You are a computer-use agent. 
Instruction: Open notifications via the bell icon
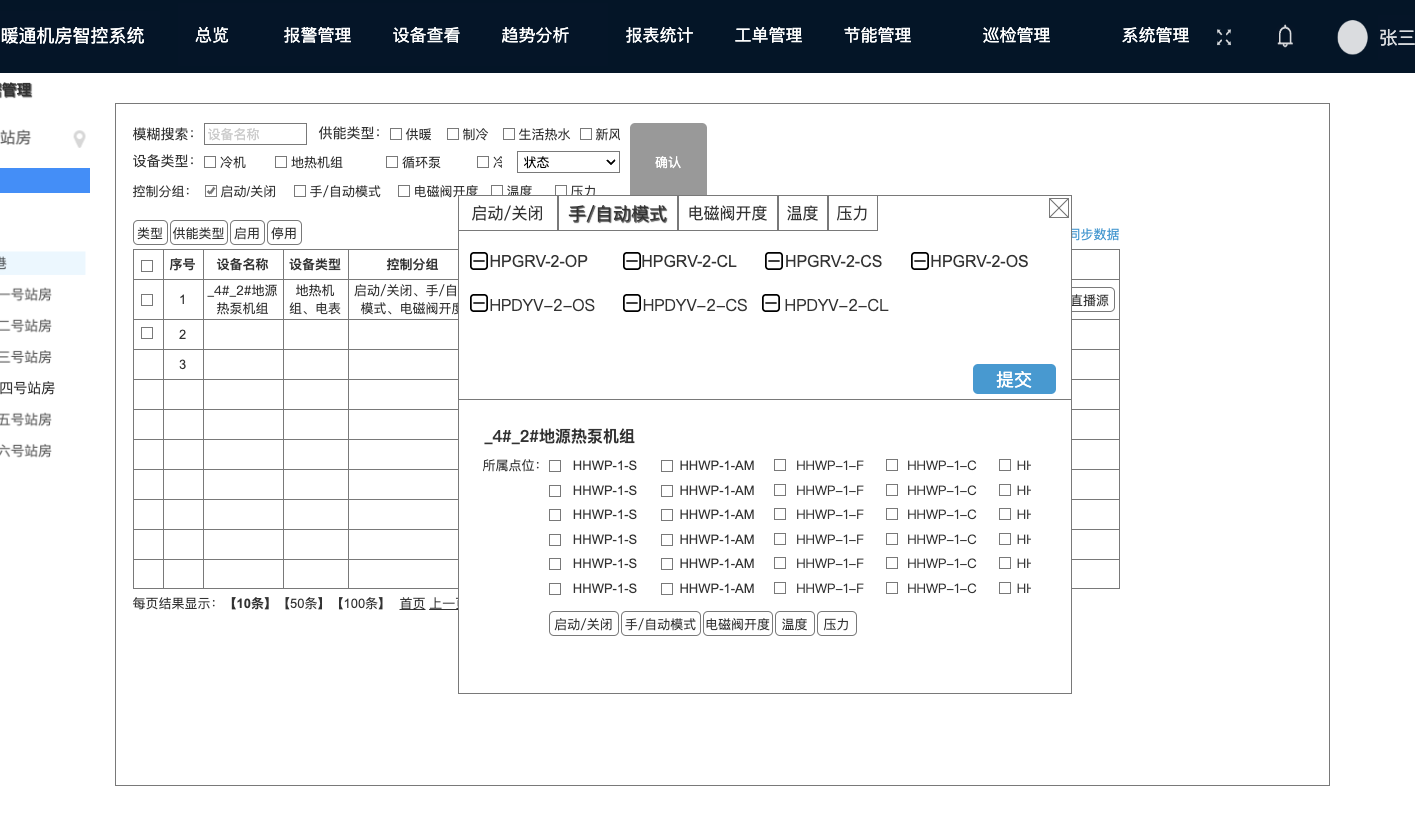[1285, 37]
